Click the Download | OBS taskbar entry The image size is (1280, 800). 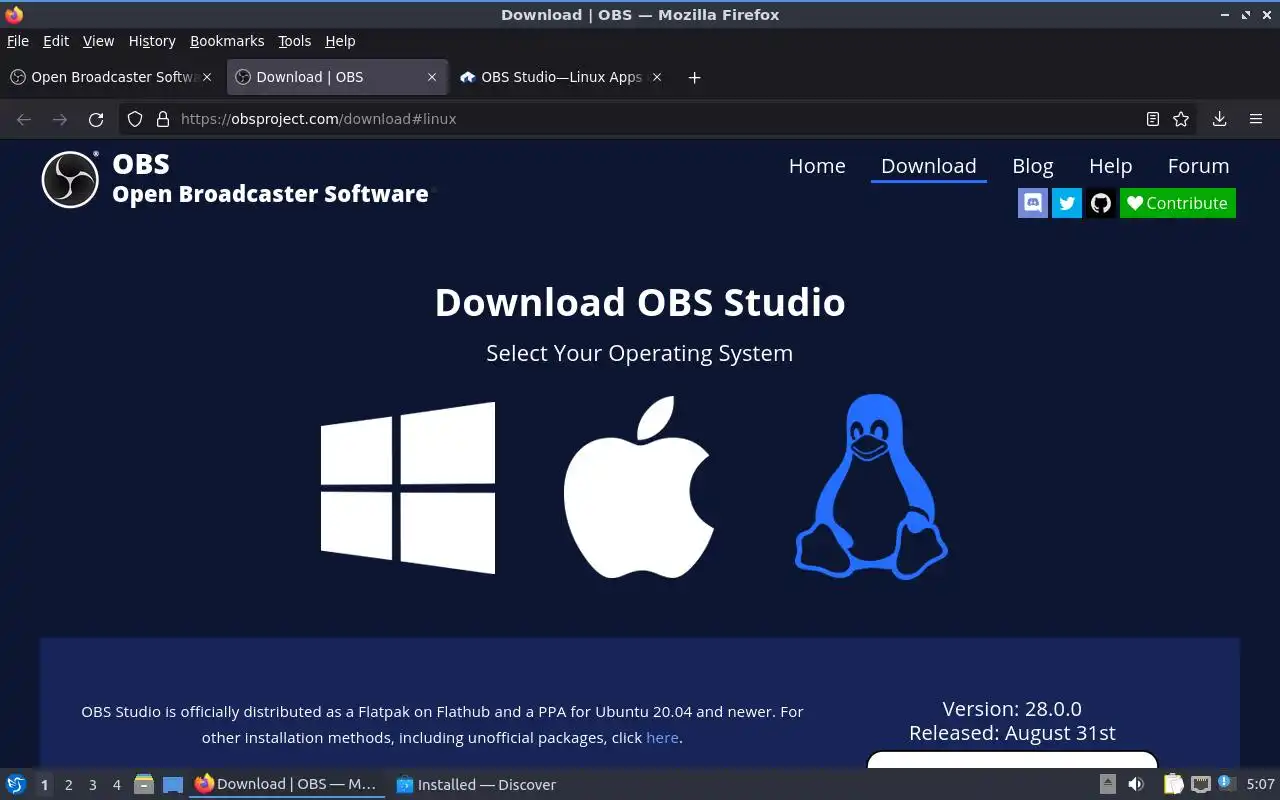tap(287, 784)
